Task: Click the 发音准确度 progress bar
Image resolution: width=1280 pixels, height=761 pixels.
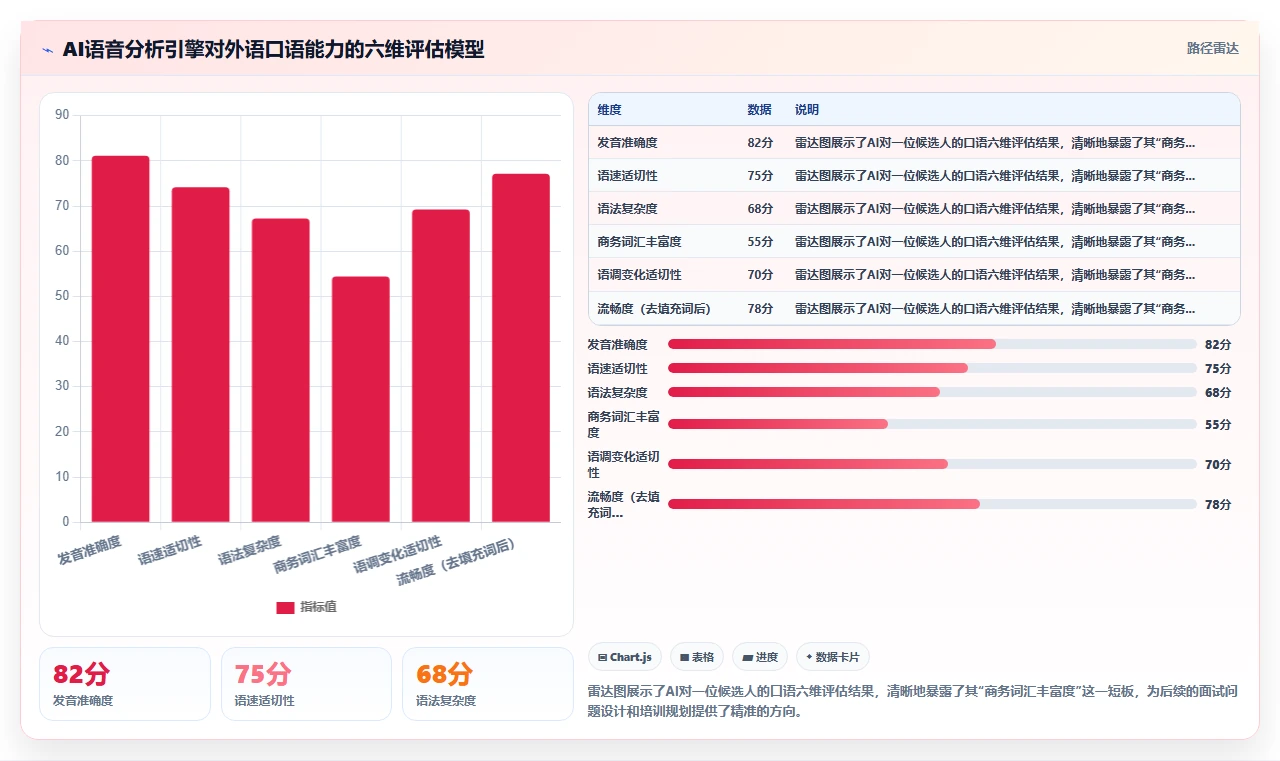Action: click(932, 344)
